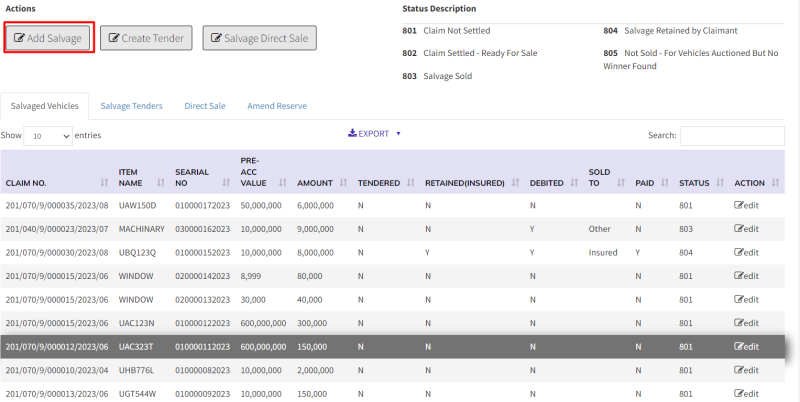Open the Direct Sale tab
800x402 pixels.
[204, 105]
